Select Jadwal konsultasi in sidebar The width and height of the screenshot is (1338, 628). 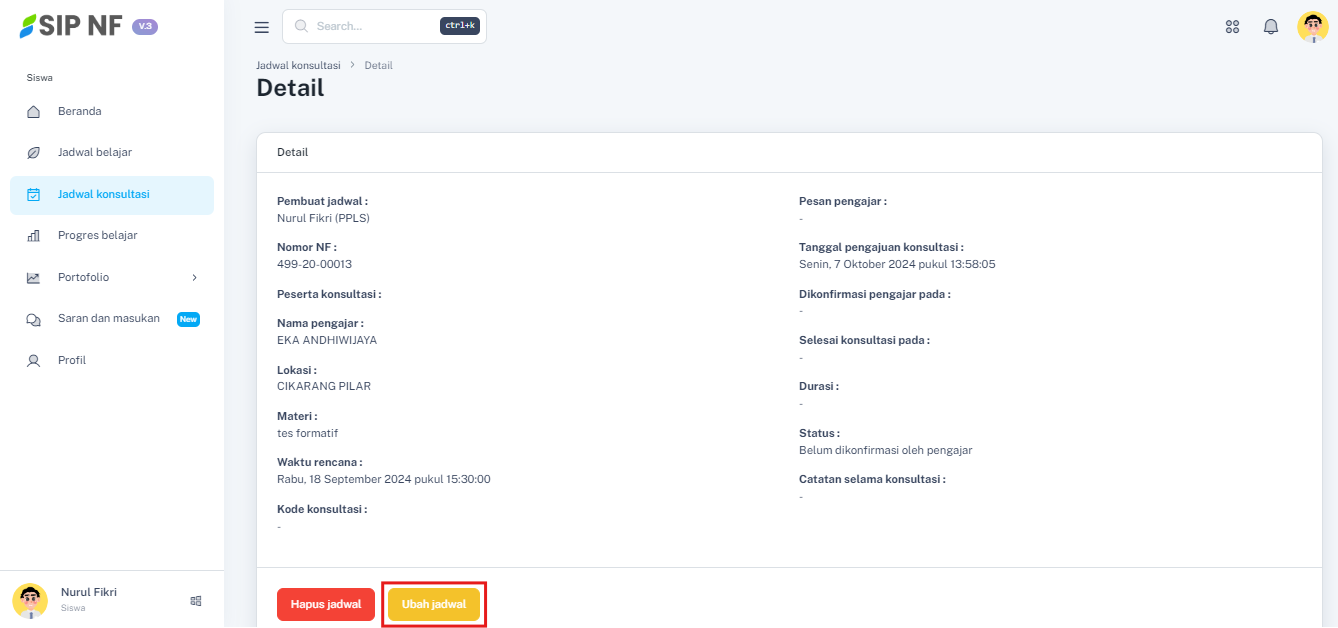(x=104, y=195)
